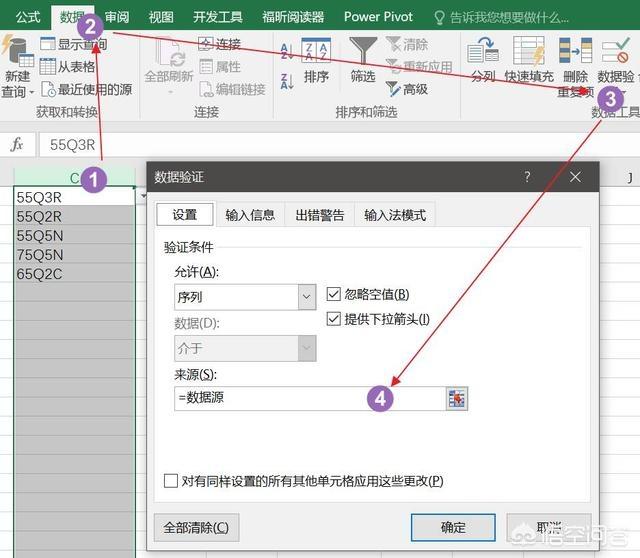This screenshot has width=640, height=558.
Task: Click the Advanced (高级) filter icon
Action: click(x=393, y=89)
